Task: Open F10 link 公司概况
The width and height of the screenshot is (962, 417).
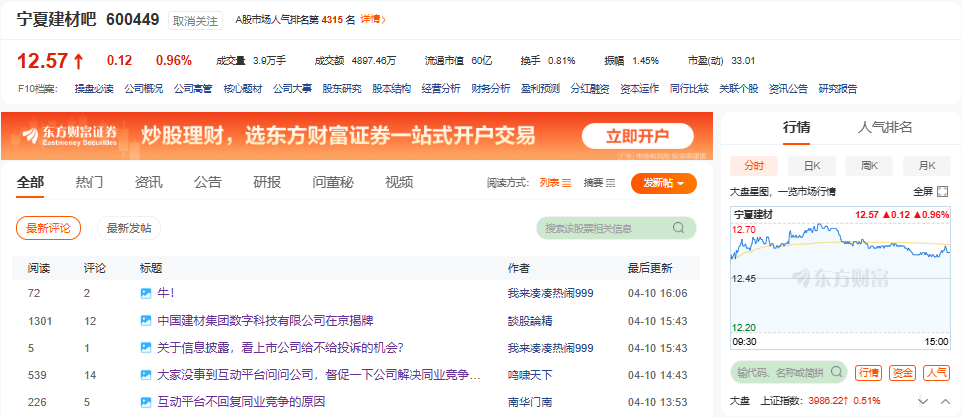Action: (144, 89)
